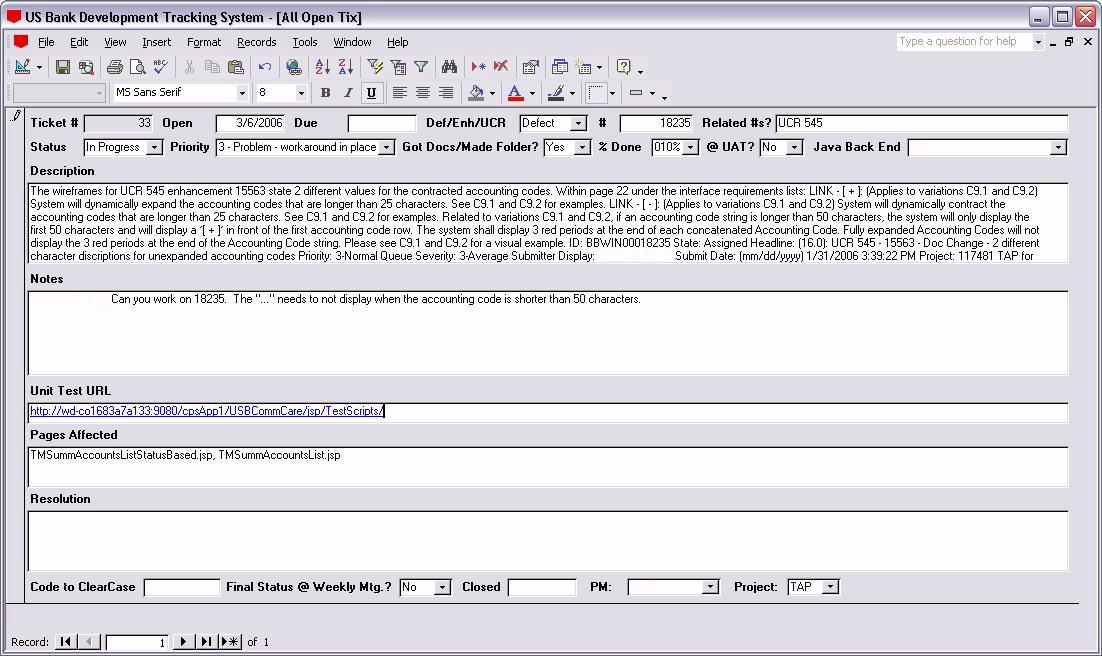Go to next record button
1102x656 pixels.
(x=183, y=642)
